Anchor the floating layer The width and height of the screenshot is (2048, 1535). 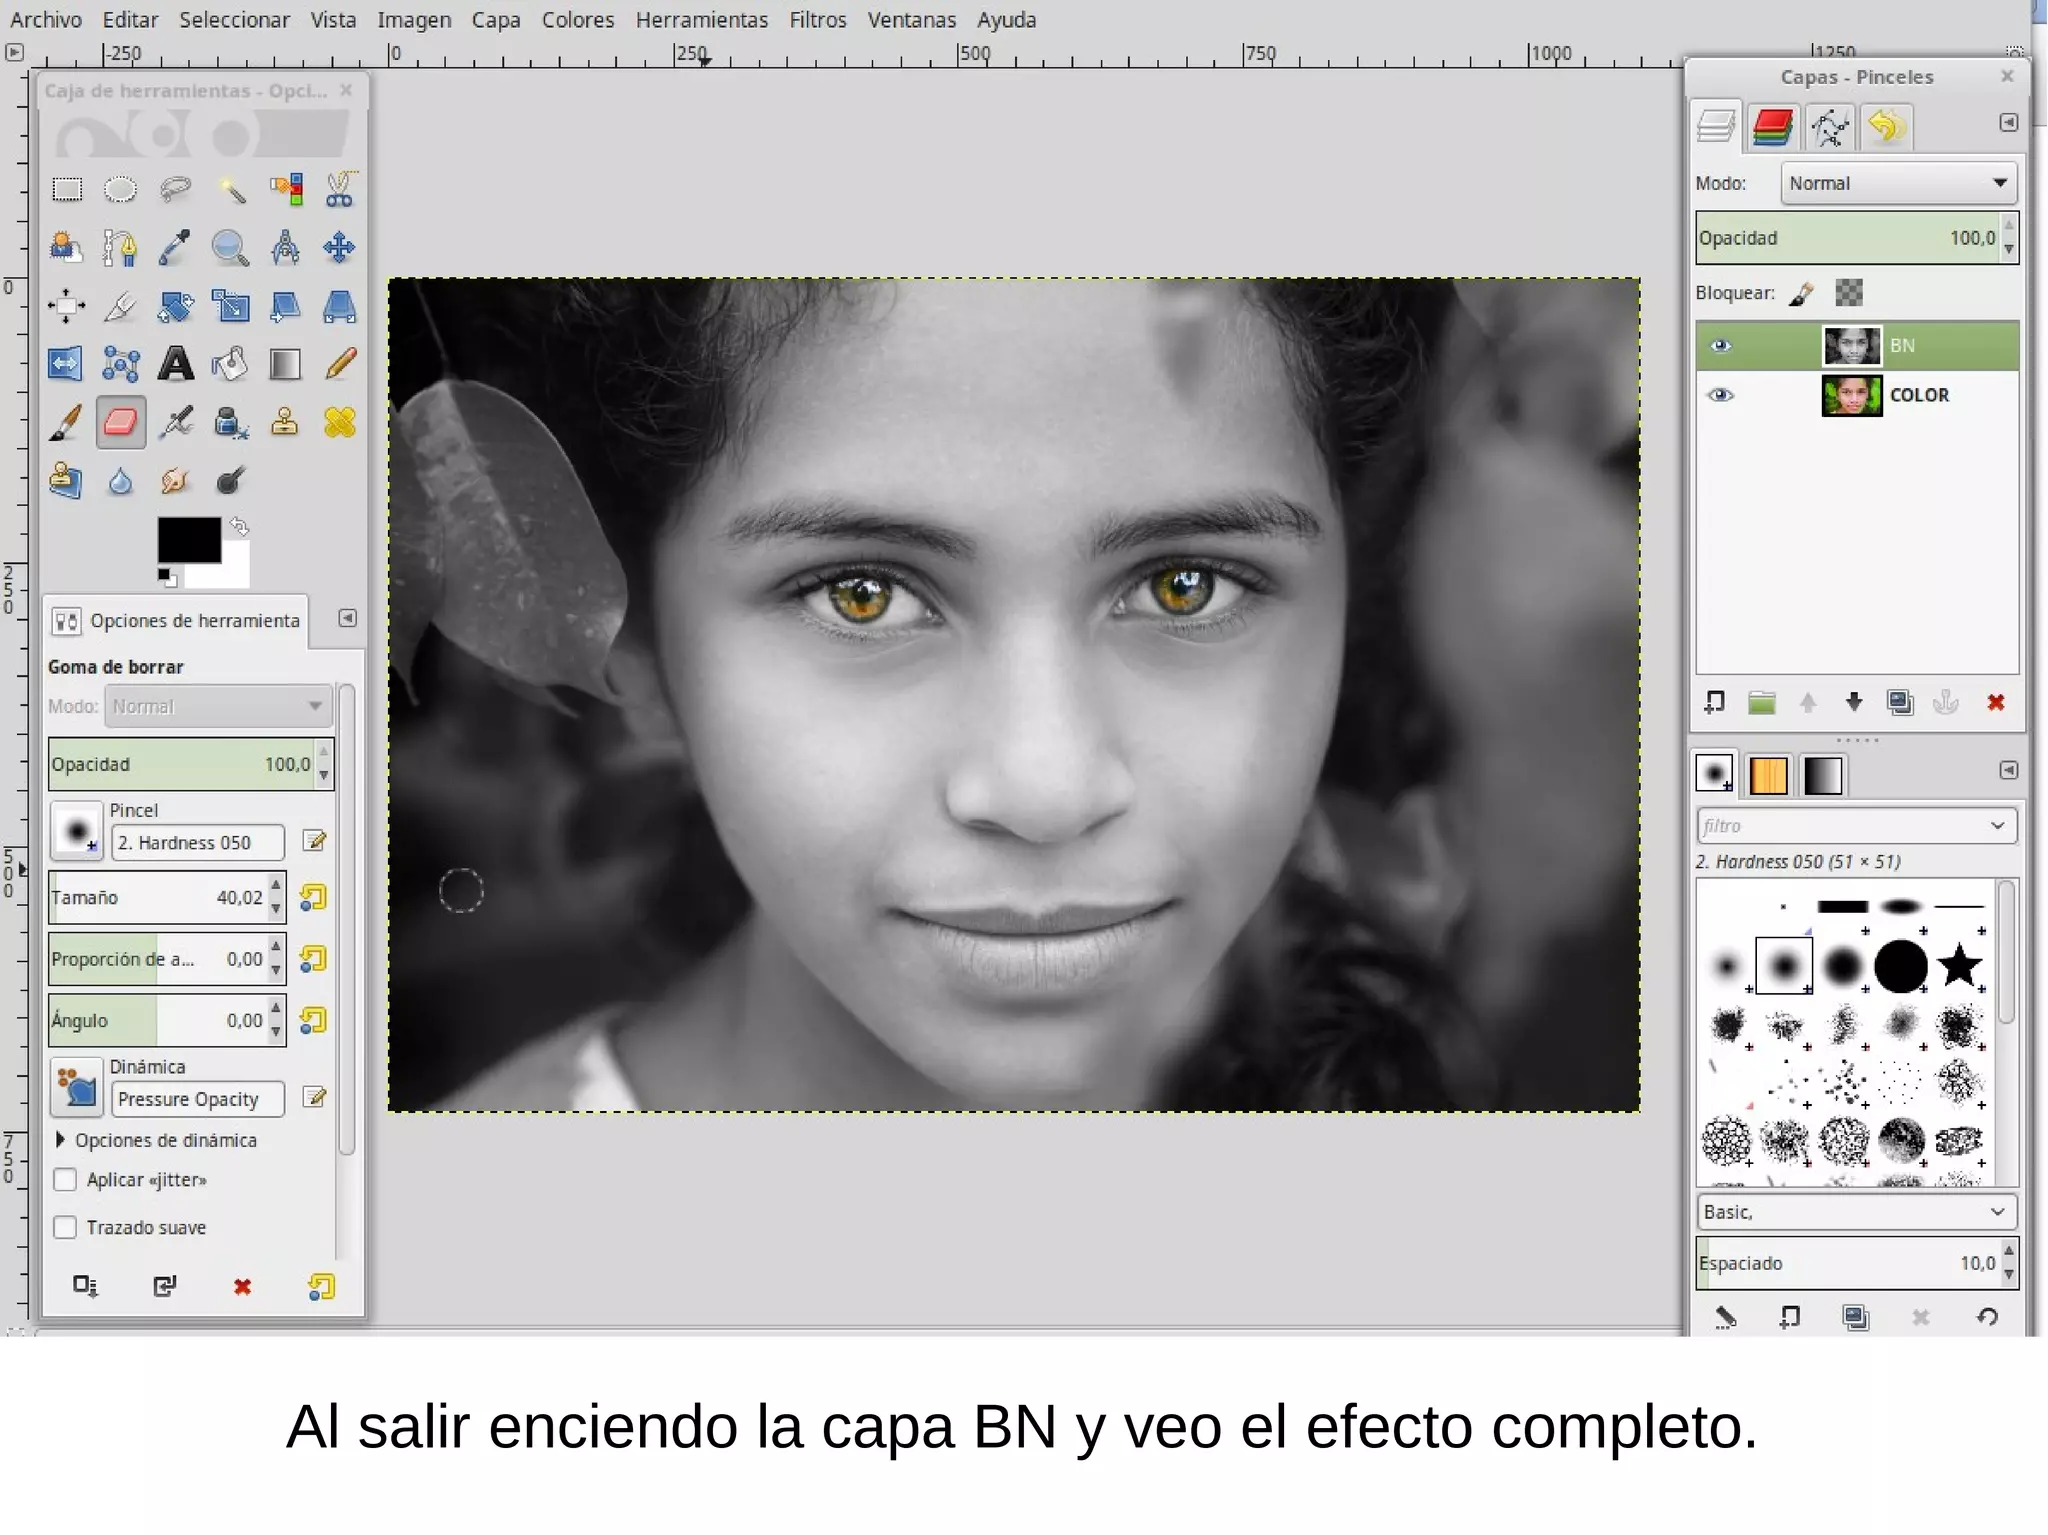tap(1946, 703)
